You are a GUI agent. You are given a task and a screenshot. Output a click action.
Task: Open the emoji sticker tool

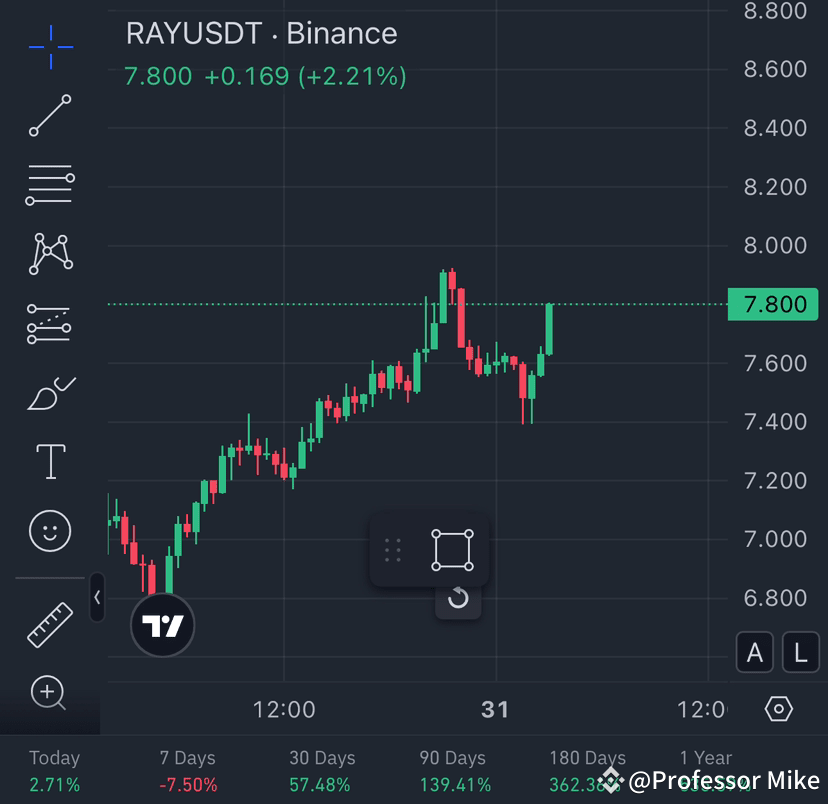pyautogui.click(x=49, y=530)
